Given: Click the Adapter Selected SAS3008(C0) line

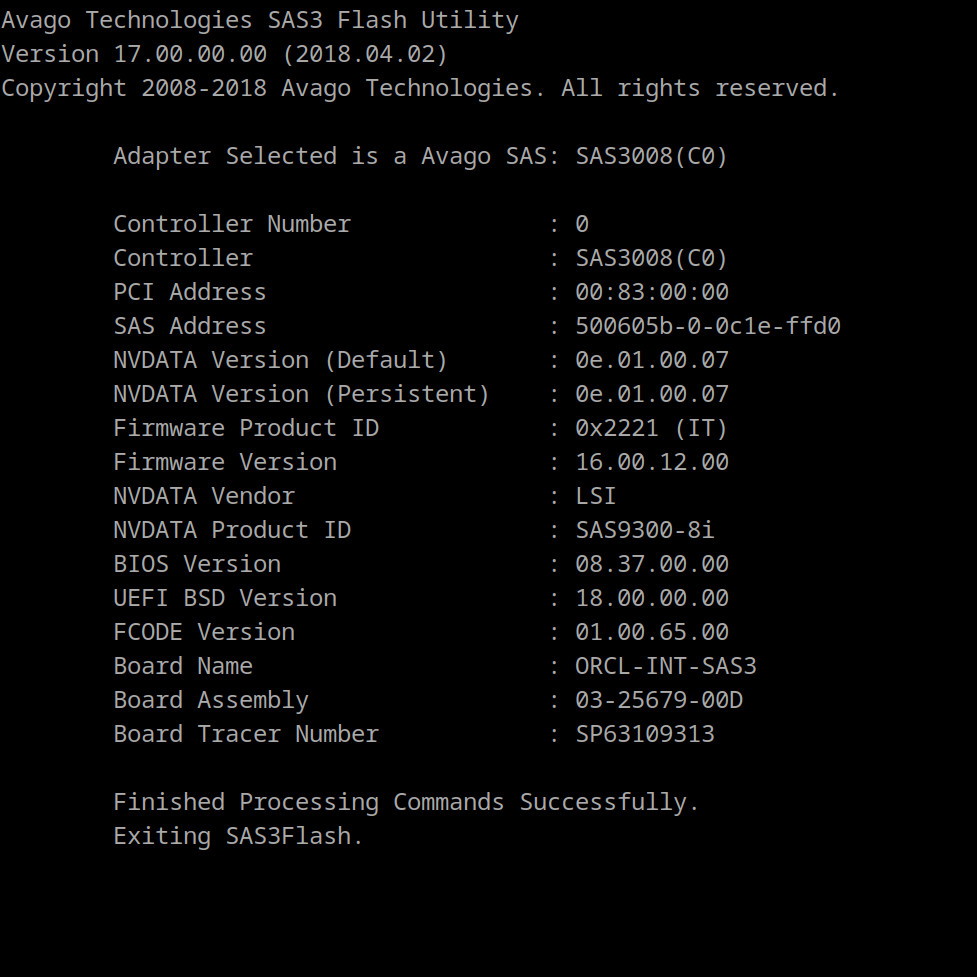Looking at the screenshot, I should [420, 156].
